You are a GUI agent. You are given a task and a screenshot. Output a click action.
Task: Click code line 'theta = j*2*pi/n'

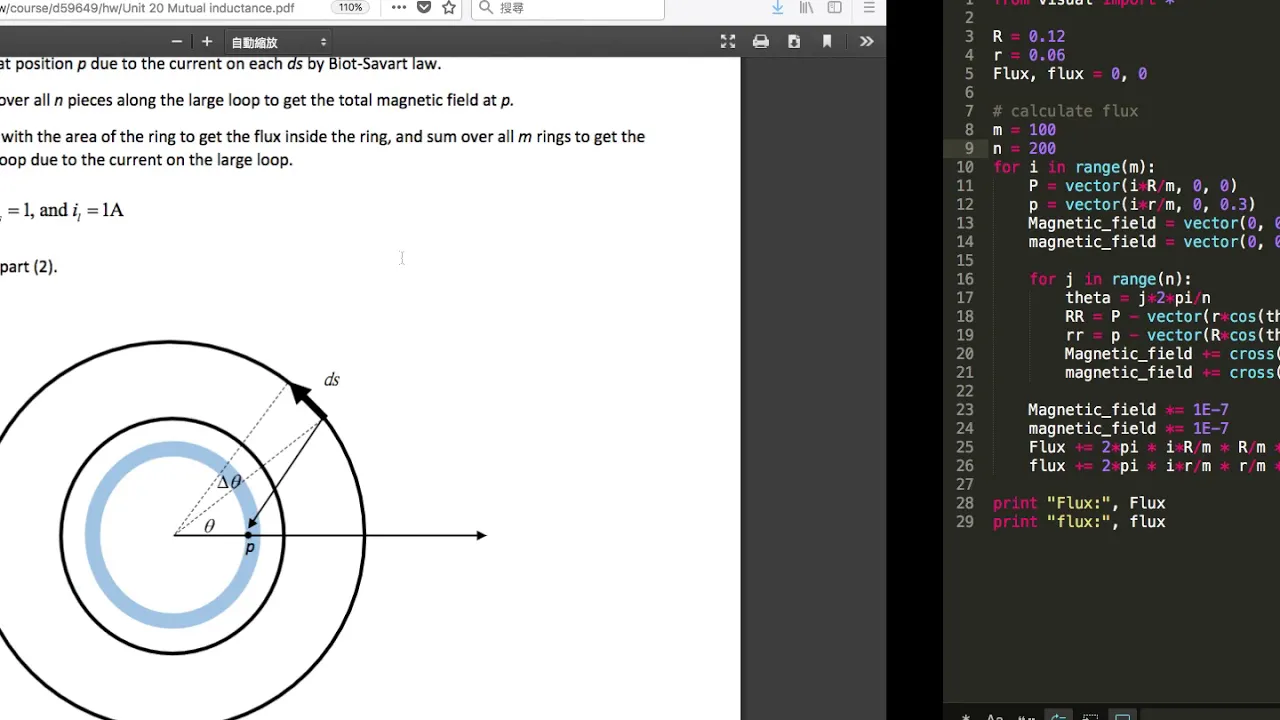click(x=1138, y=298)
